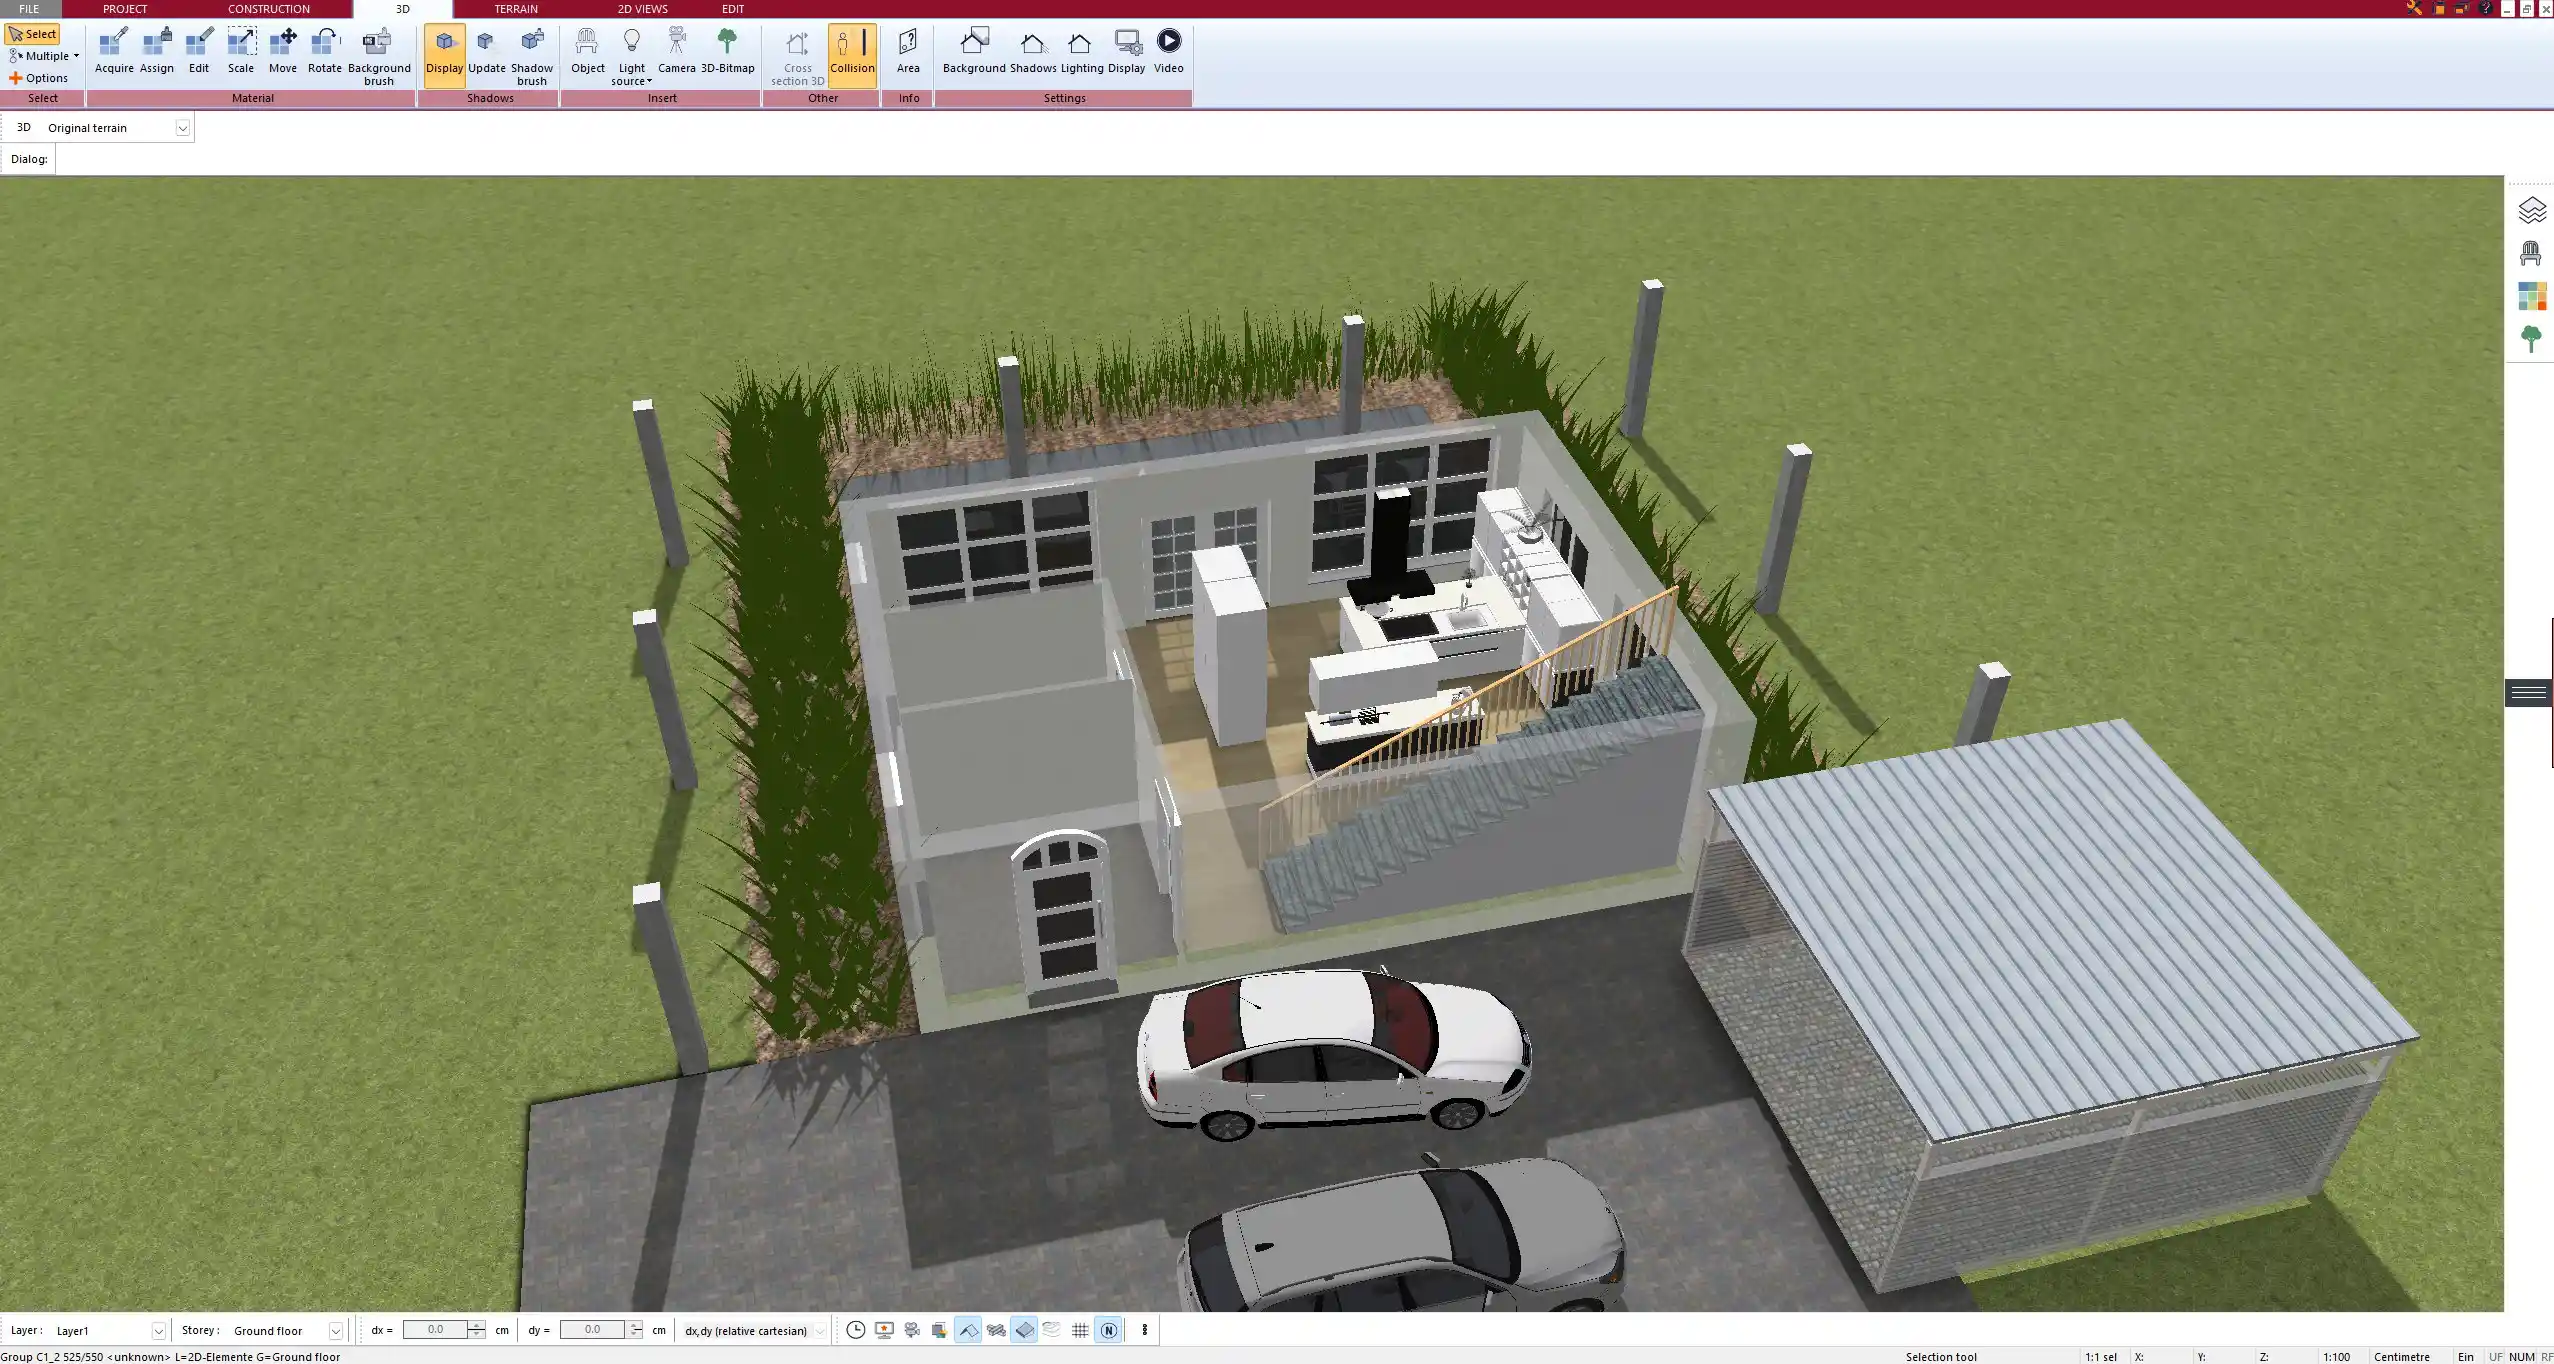The image size is (2554, 1364).
Task: Insert a Light source
Action: (632, 50)
